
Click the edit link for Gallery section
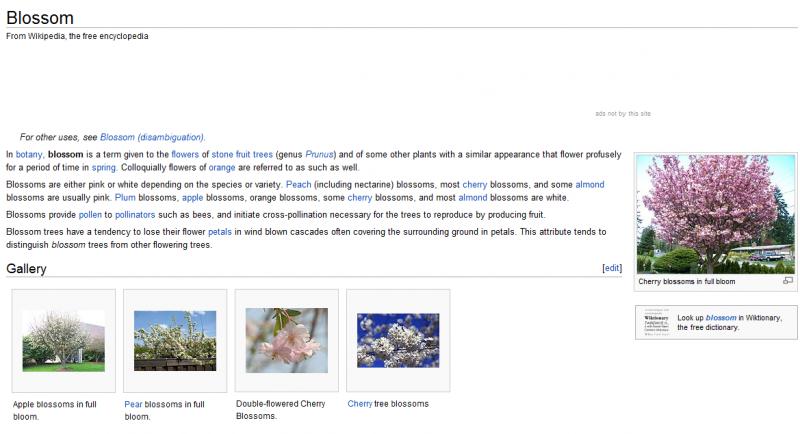[x=612, y=268]
